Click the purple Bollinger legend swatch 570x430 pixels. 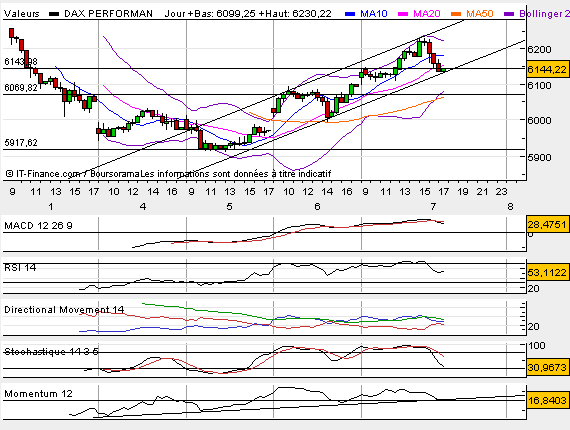[x=509, y=14]
